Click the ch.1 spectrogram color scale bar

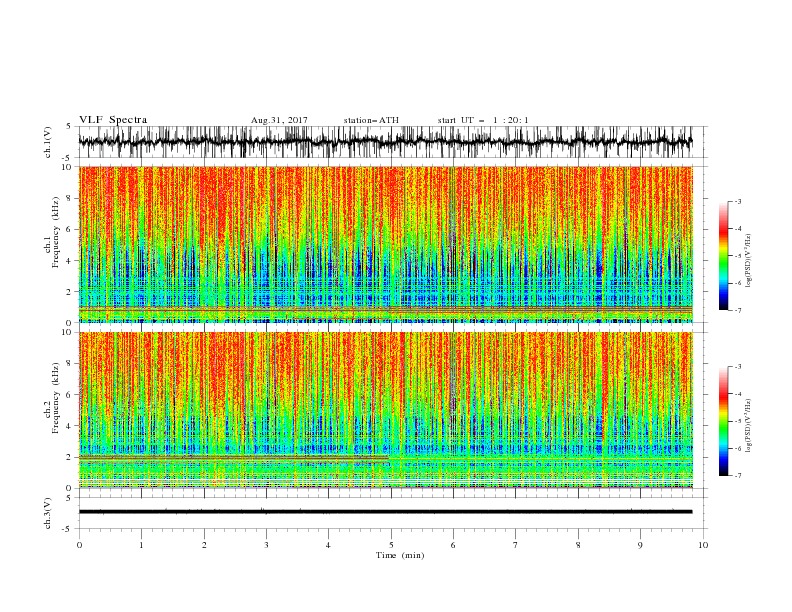[723, 255]
